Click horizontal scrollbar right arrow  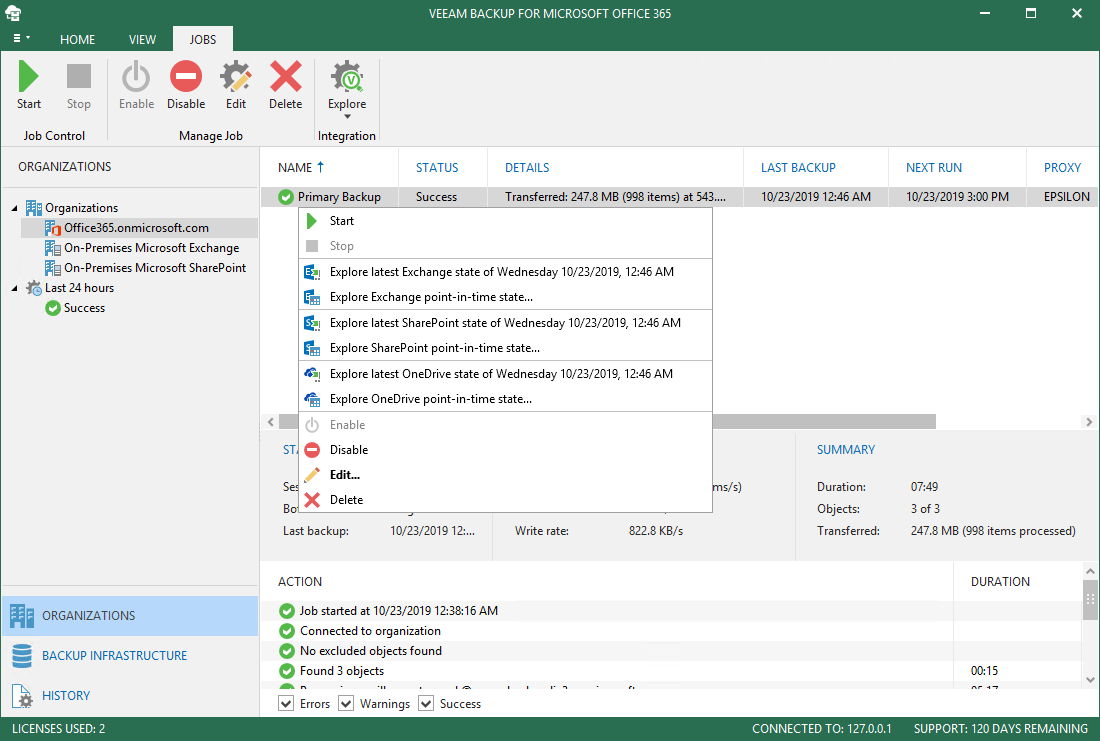pos(1089,422)
